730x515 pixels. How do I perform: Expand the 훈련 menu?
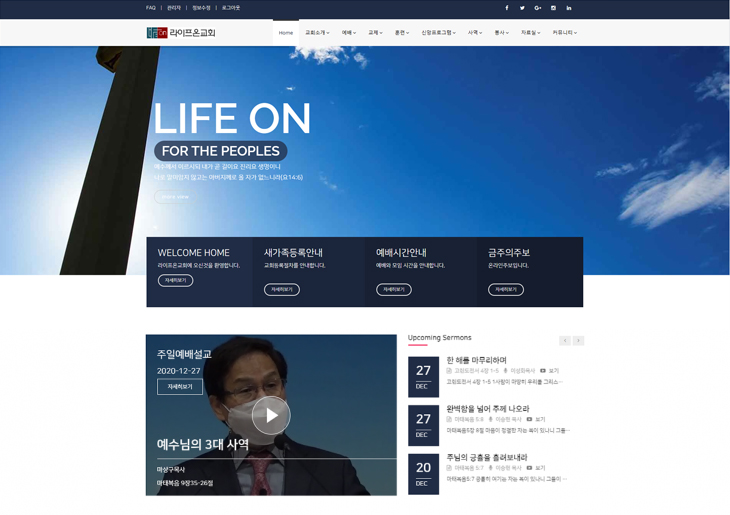pyautogui.click(x=402, y=33)
